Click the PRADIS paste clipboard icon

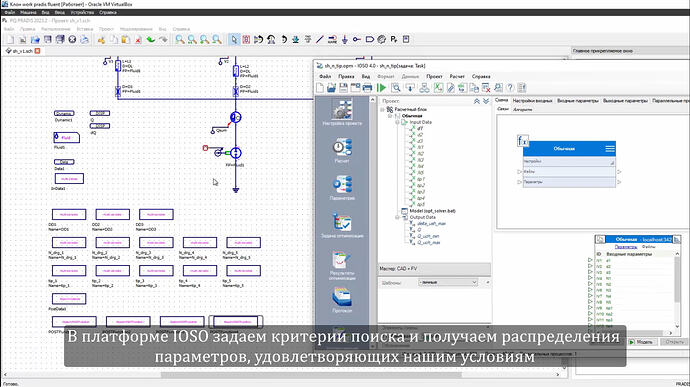126,40
